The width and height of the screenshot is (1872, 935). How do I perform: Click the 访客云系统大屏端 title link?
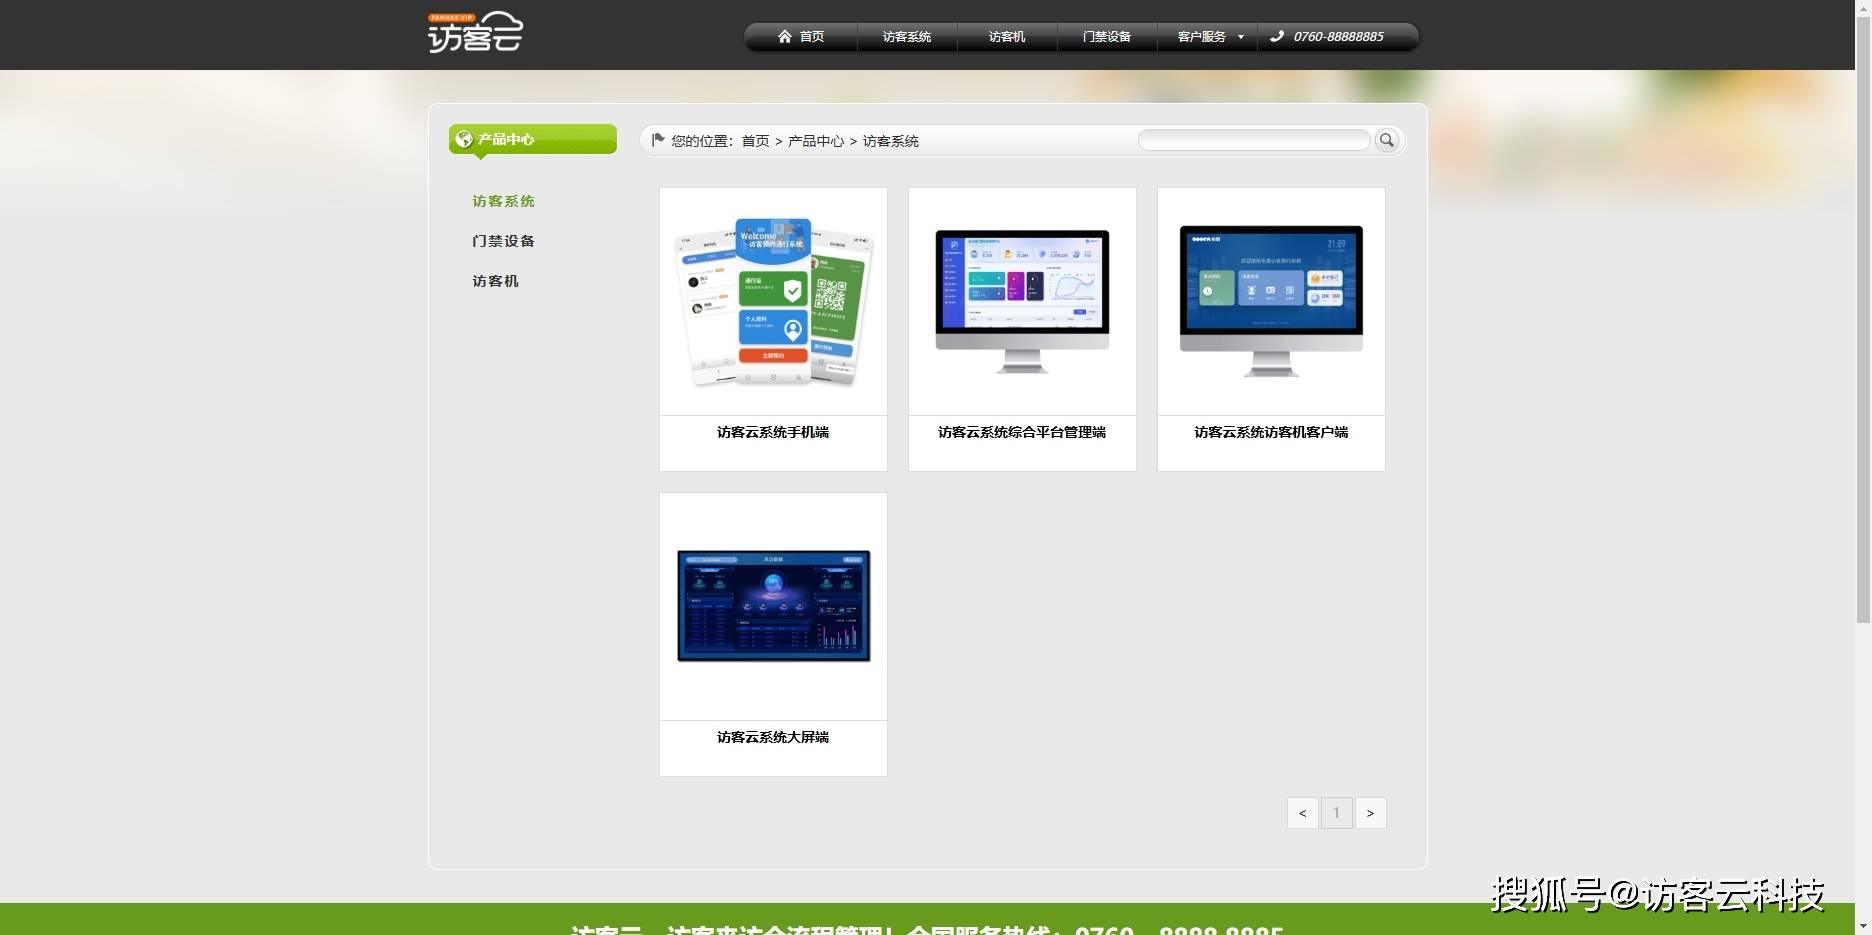point(773,737)
